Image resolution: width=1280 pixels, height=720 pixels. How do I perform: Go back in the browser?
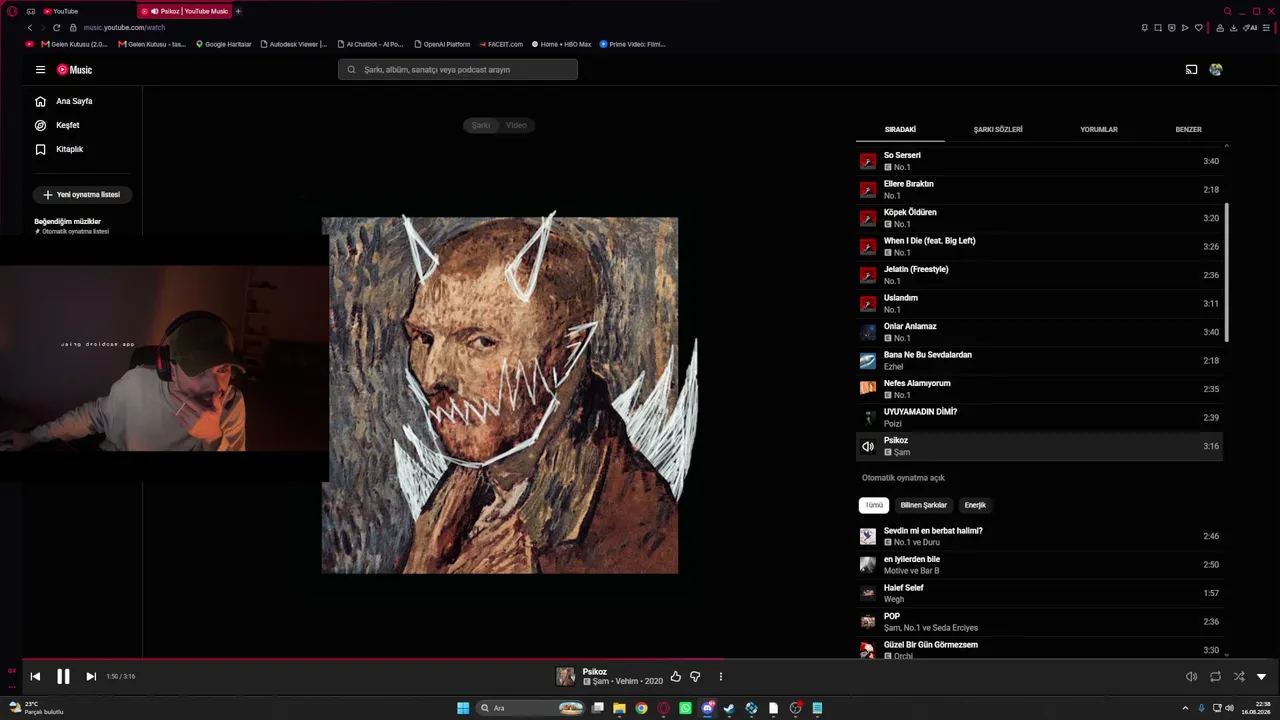30,28
